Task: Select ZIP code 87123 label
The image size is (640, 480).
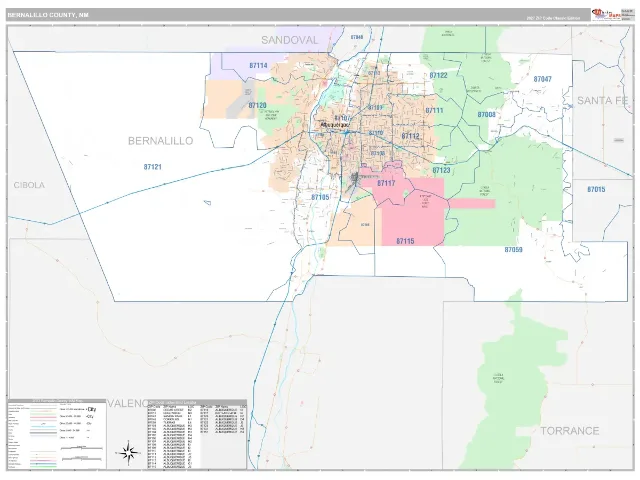Action: 441,170
